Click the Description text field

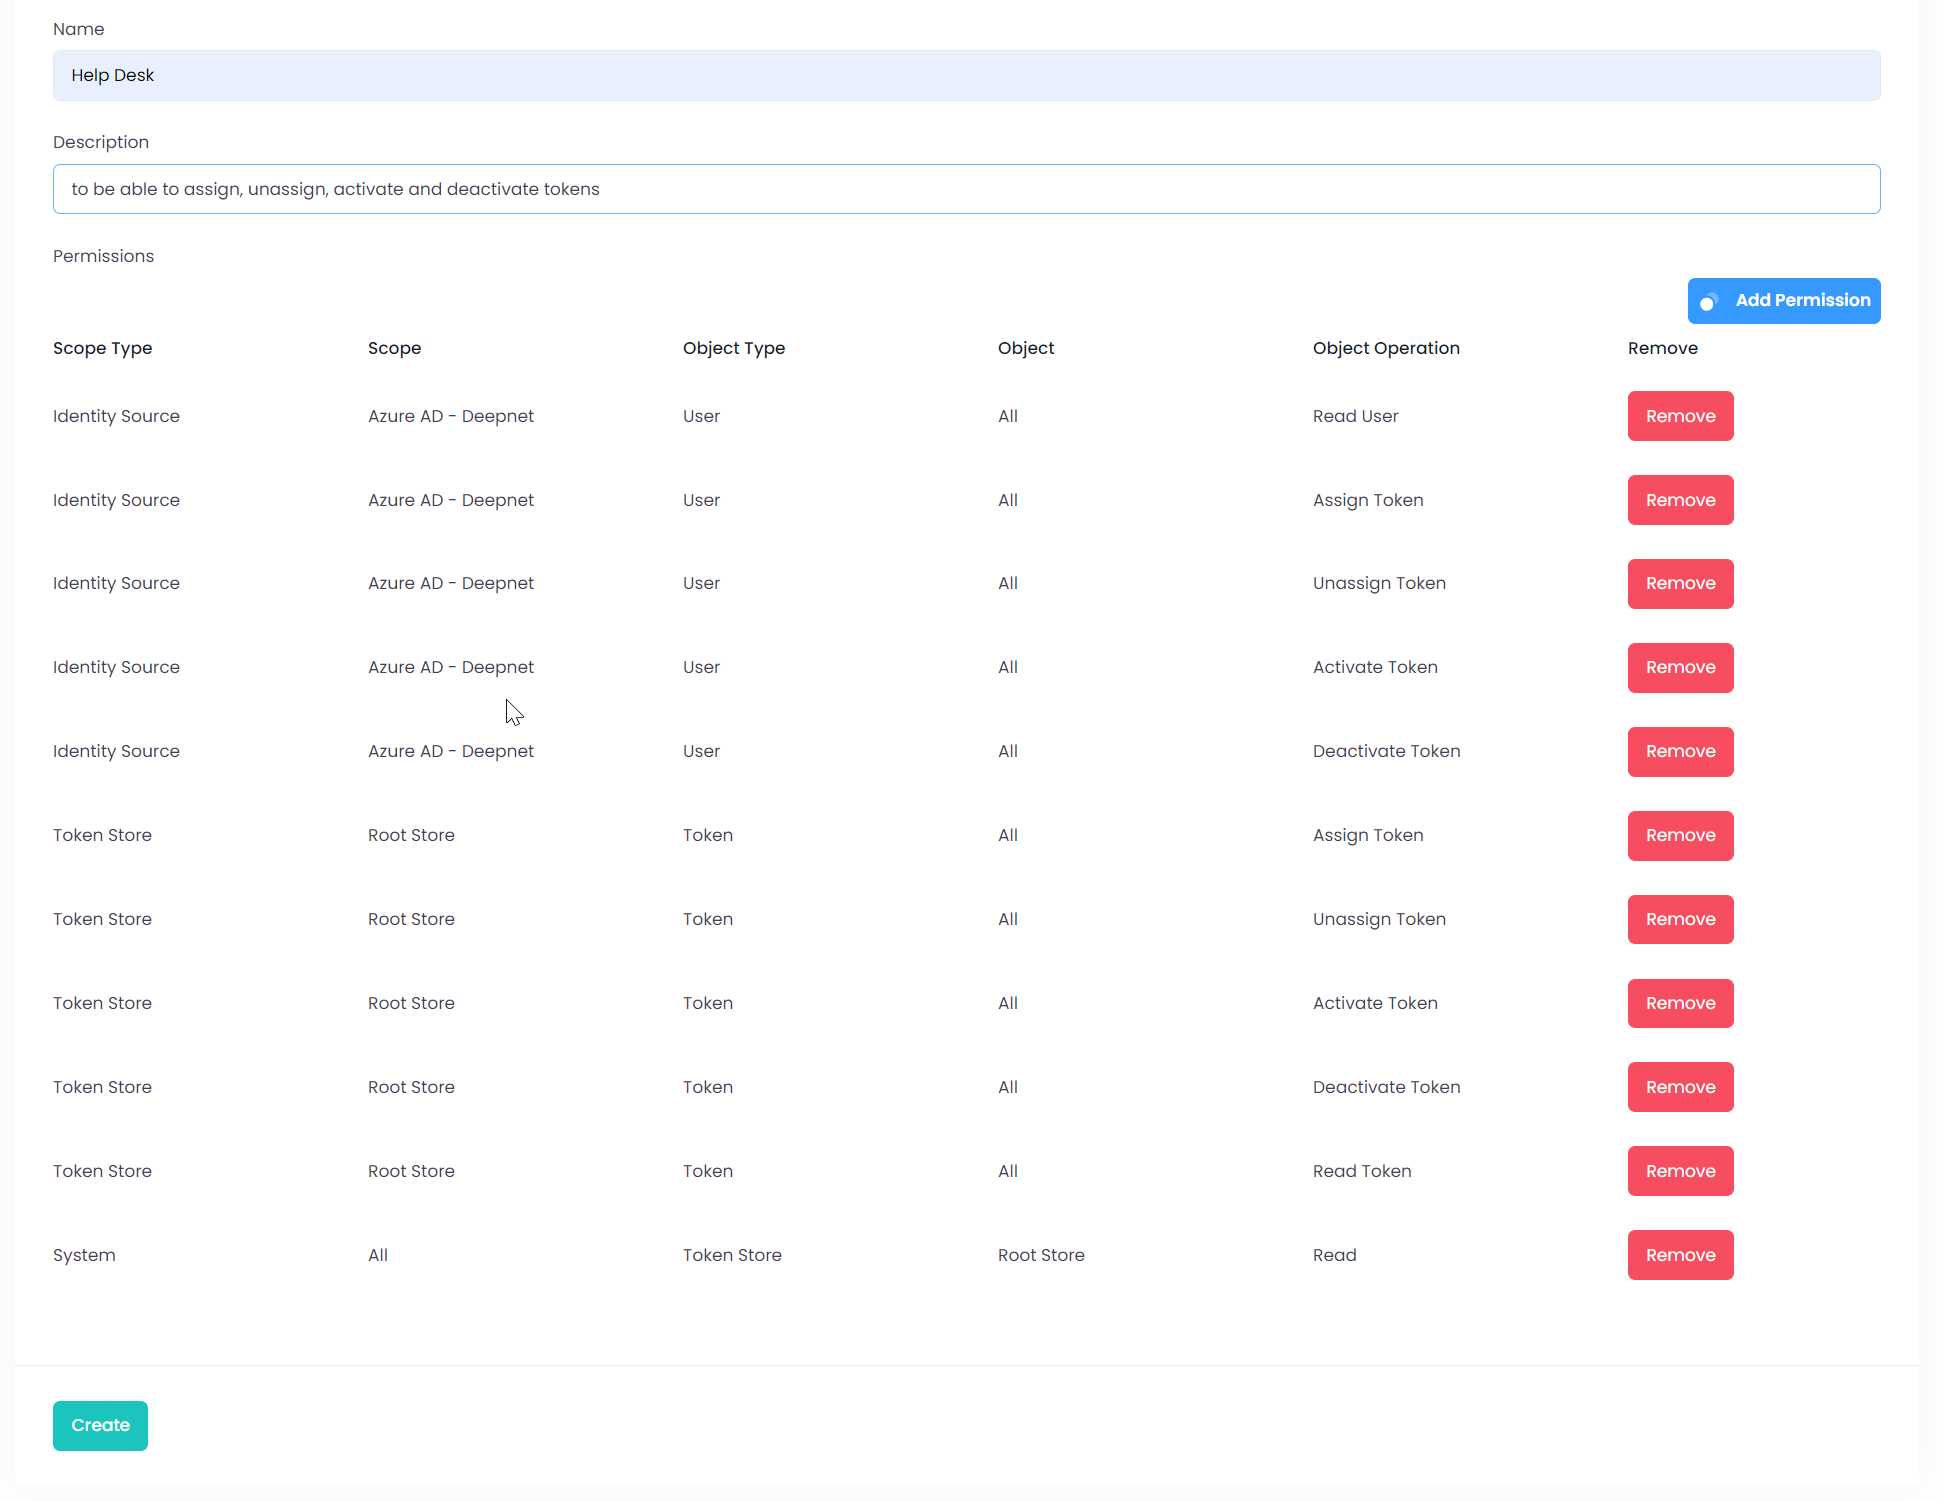[x=966, y=189]
